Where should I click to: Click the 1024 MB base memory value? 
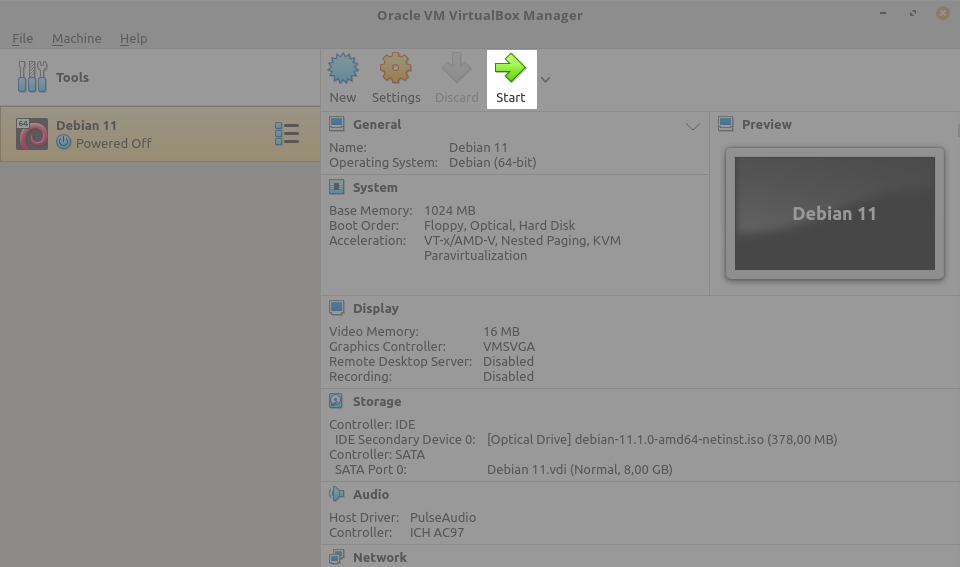(449, 211)
